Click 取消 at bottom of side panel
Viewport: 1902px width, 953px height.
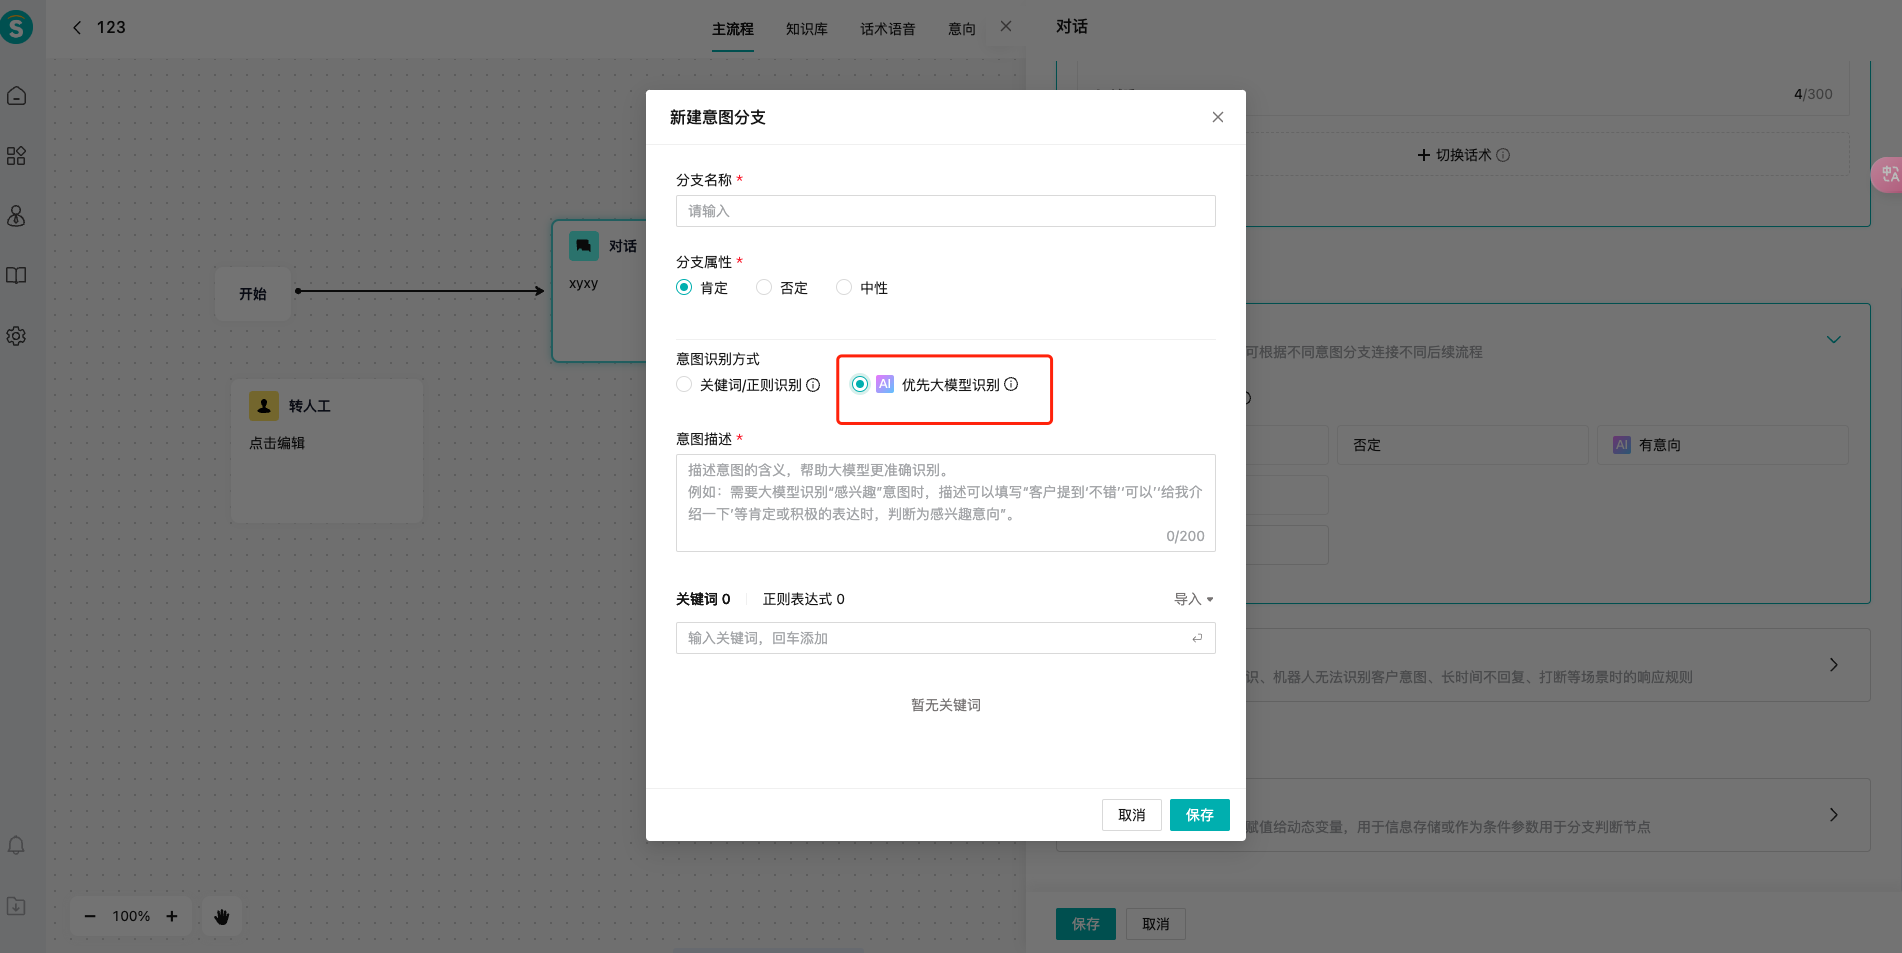(1156, 924)
